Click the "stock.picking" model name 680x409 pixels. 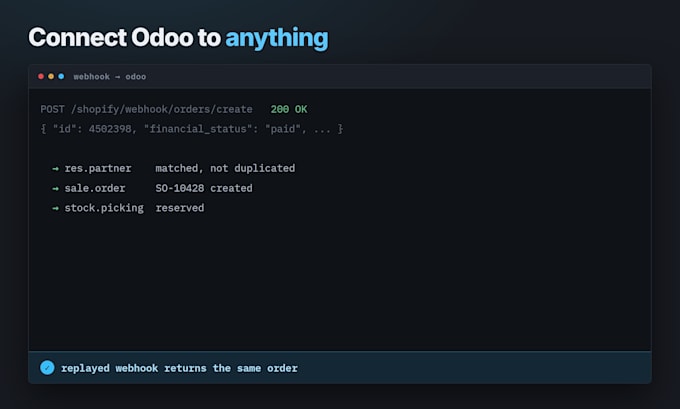(x=104, y=208)
